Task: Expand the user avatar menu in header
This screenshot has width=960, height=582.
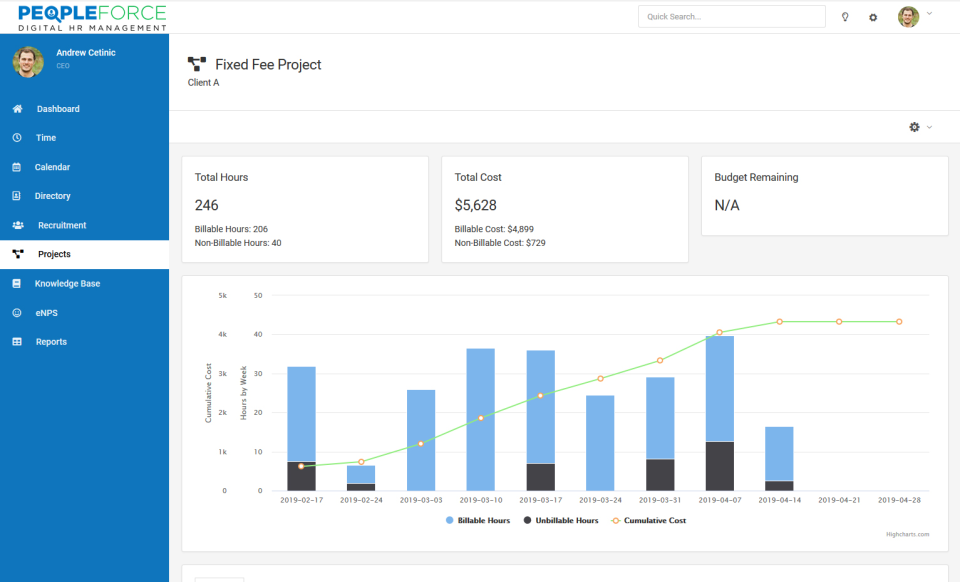Action: (x=914, y=16)
